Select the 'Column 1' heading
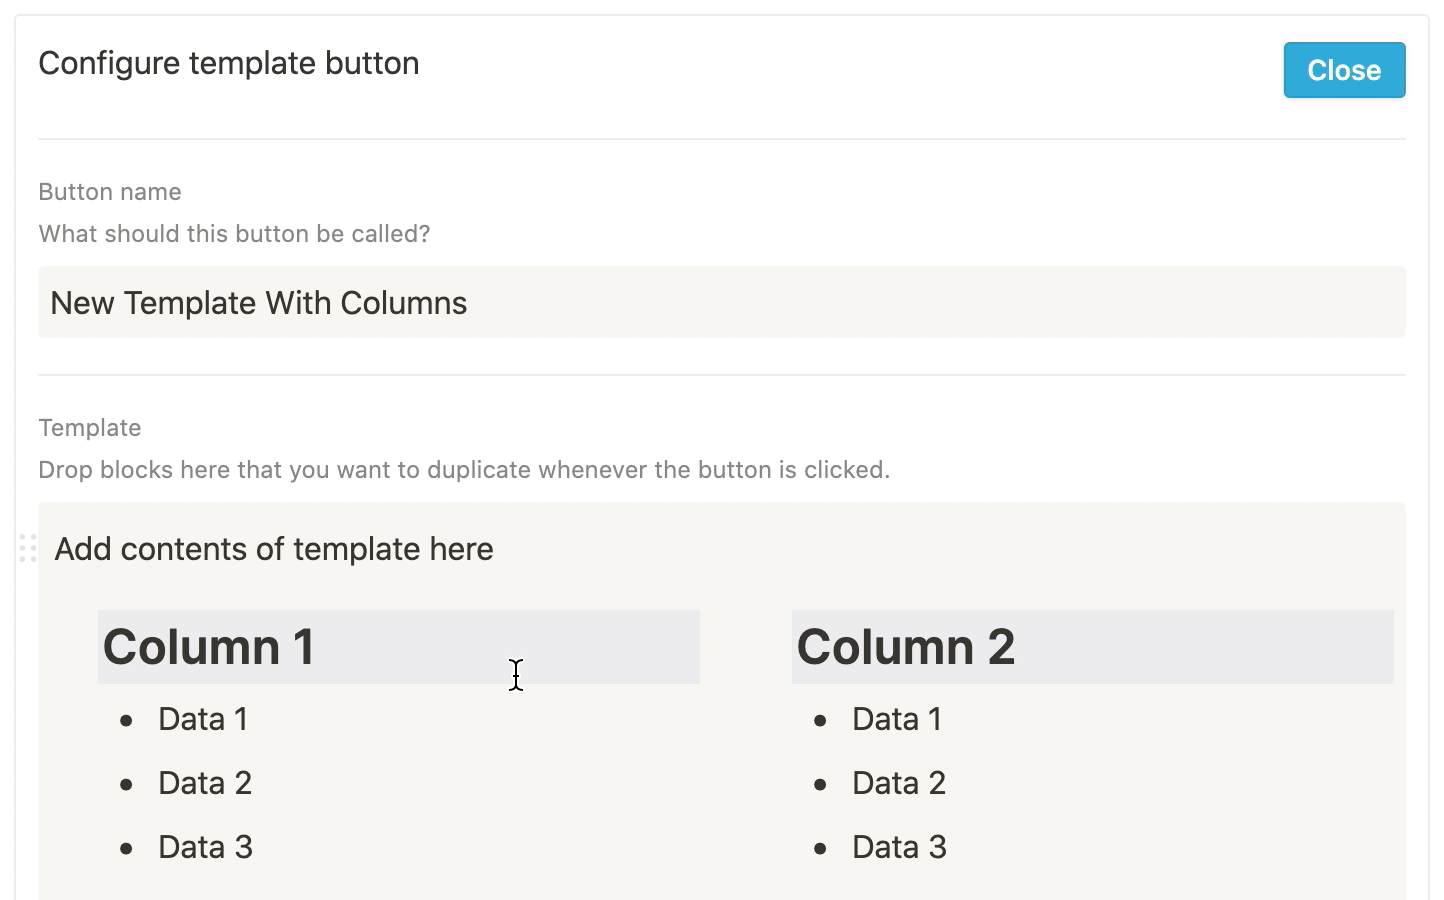 208,647
